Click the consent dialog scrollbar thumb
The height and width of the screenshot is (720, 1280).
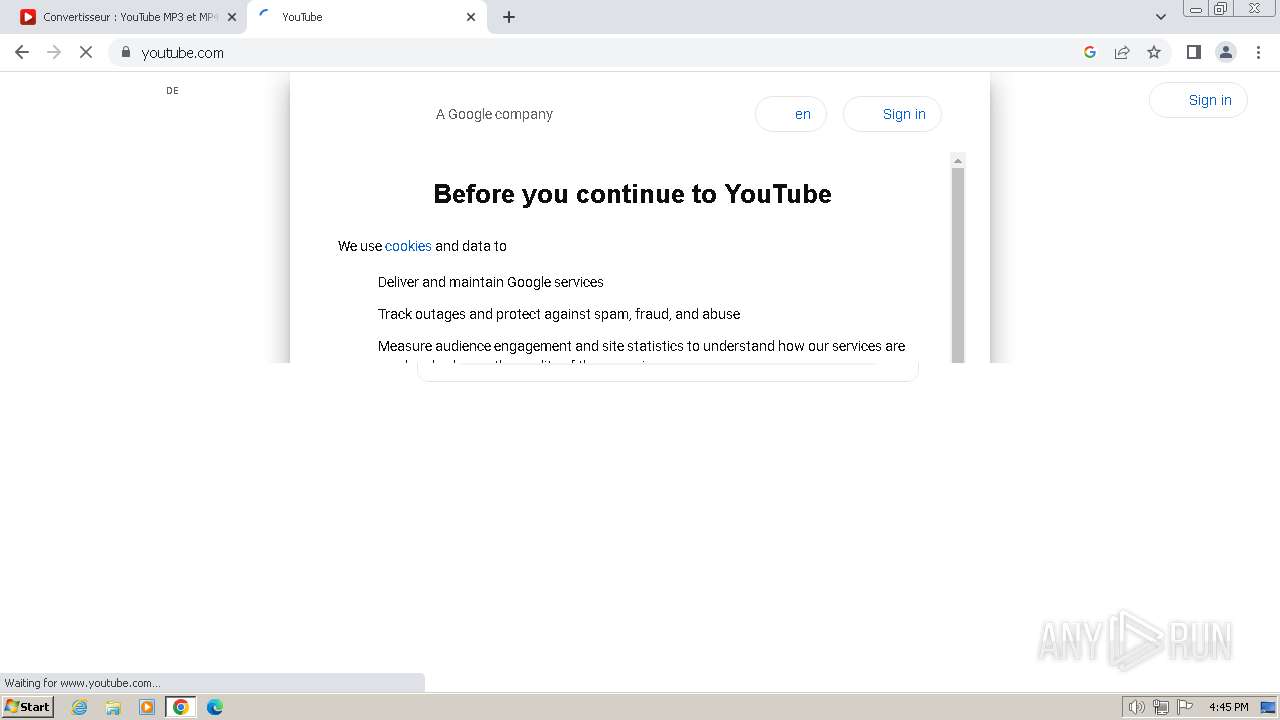click(958, 265)
